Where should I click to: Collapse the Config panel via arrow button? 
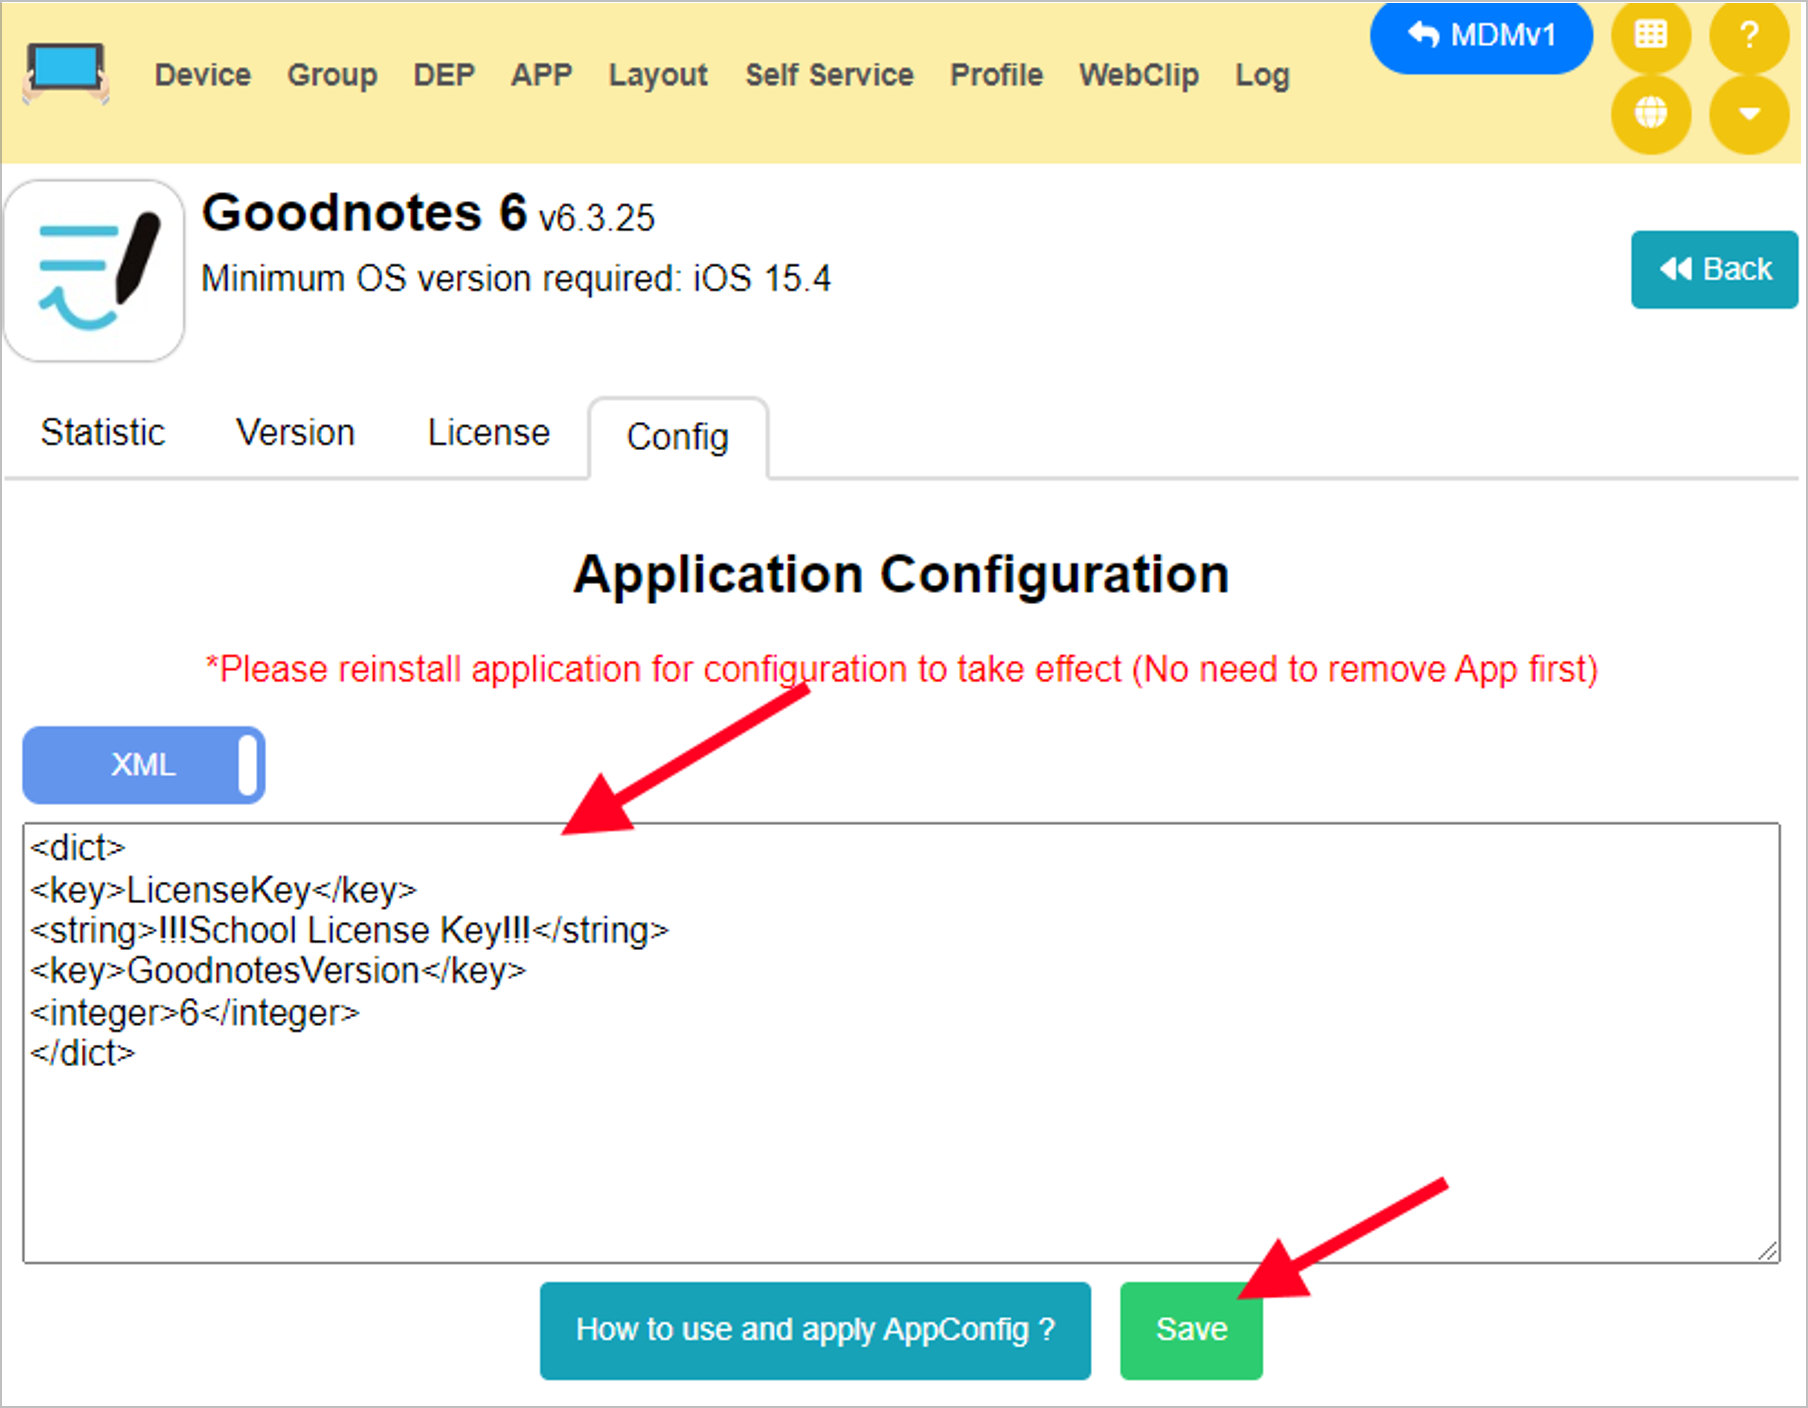(x=1749, y=113)
